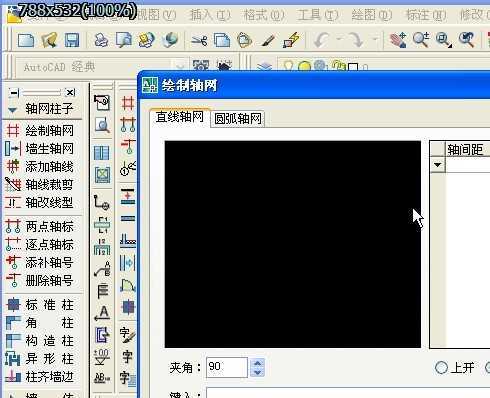
Task: Select 角柱 tool
Action: pyautogui.click(x=40, y=323)
